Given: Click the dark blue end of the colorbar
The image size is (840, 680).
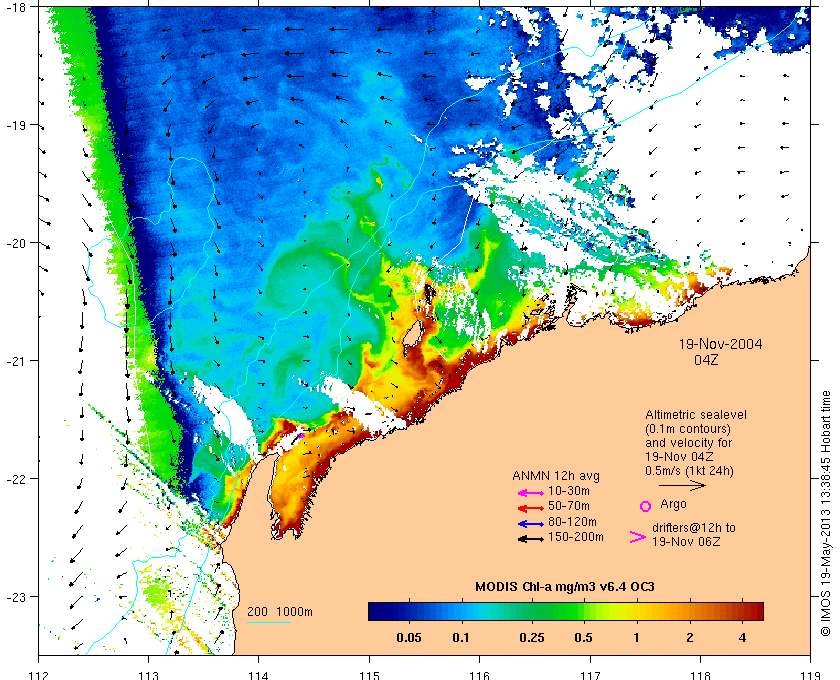Looking at the screenshot, I should [378, 611].
